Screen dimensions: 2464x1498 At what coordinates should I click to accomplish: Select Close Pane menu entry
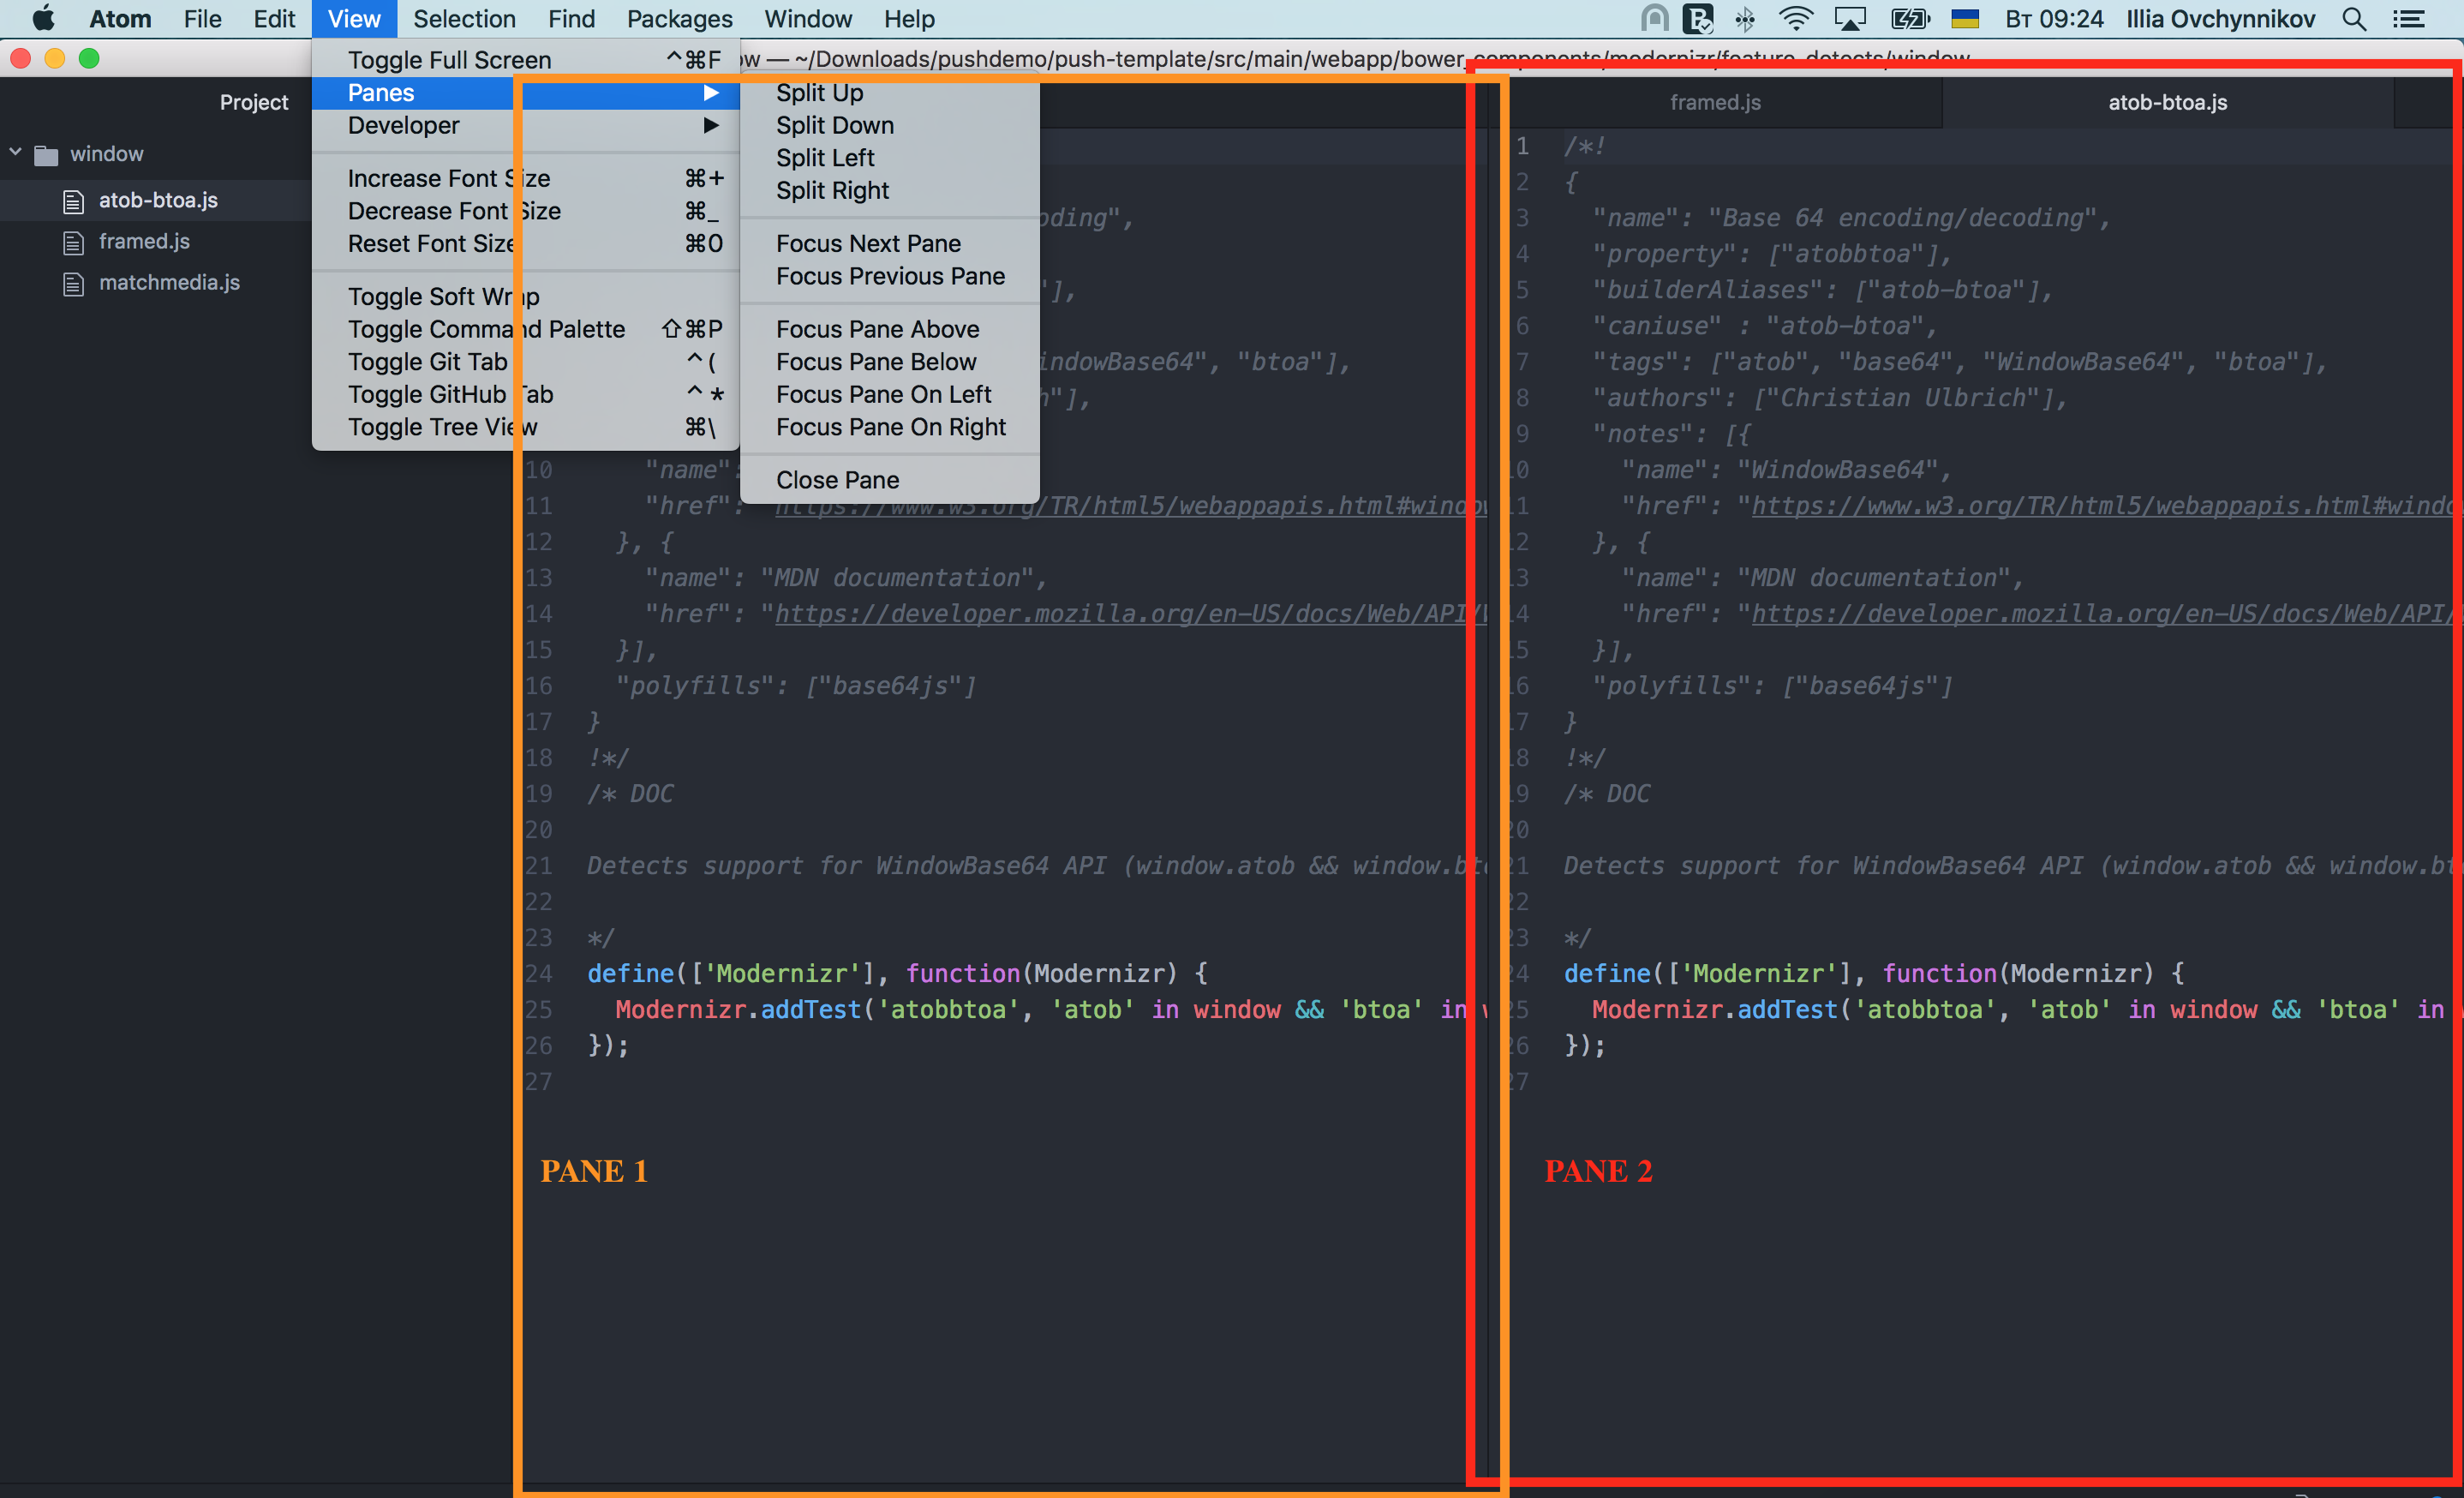tap(837, 480)
